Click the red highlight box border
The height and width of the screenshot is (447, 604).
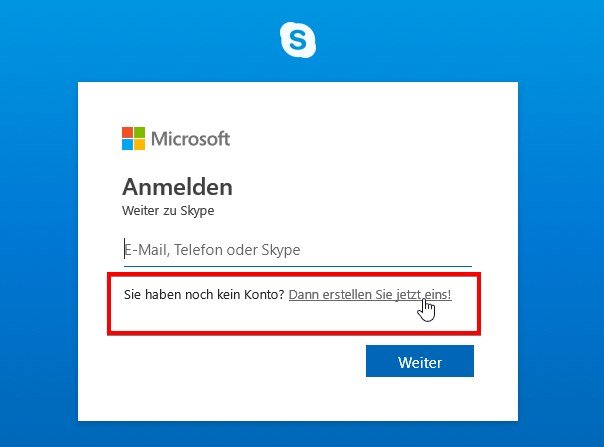pos(294,274)
